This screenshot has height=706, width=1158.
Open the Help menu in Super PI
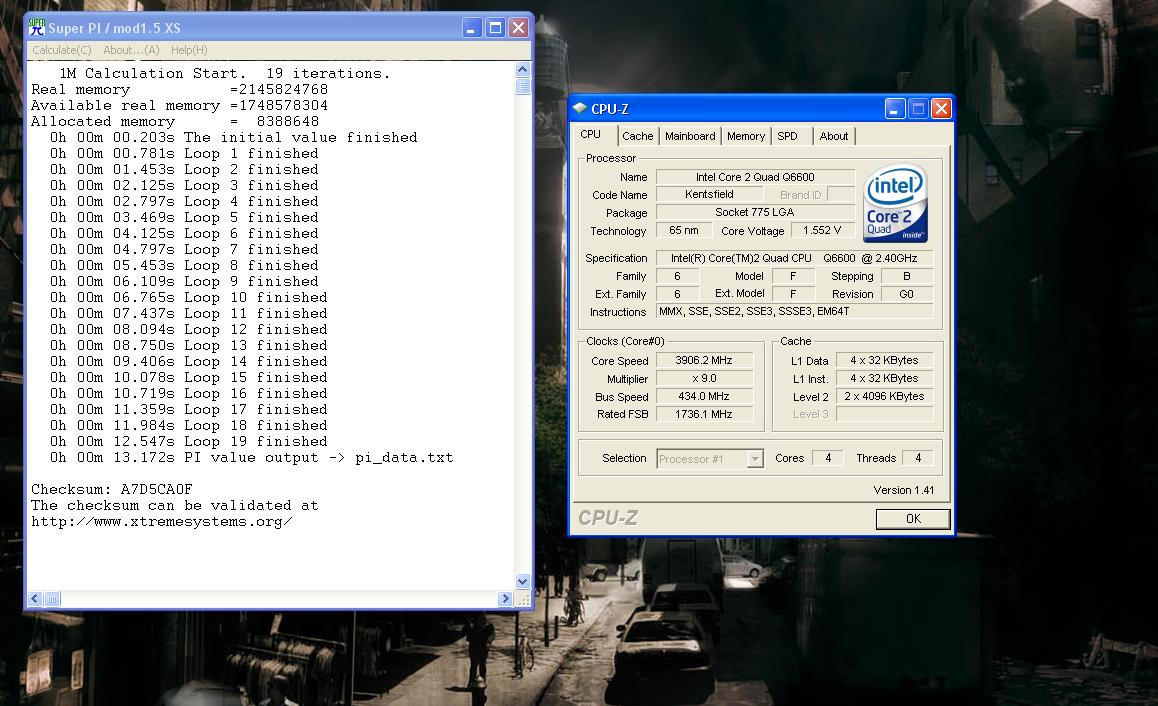click(189, 50)
